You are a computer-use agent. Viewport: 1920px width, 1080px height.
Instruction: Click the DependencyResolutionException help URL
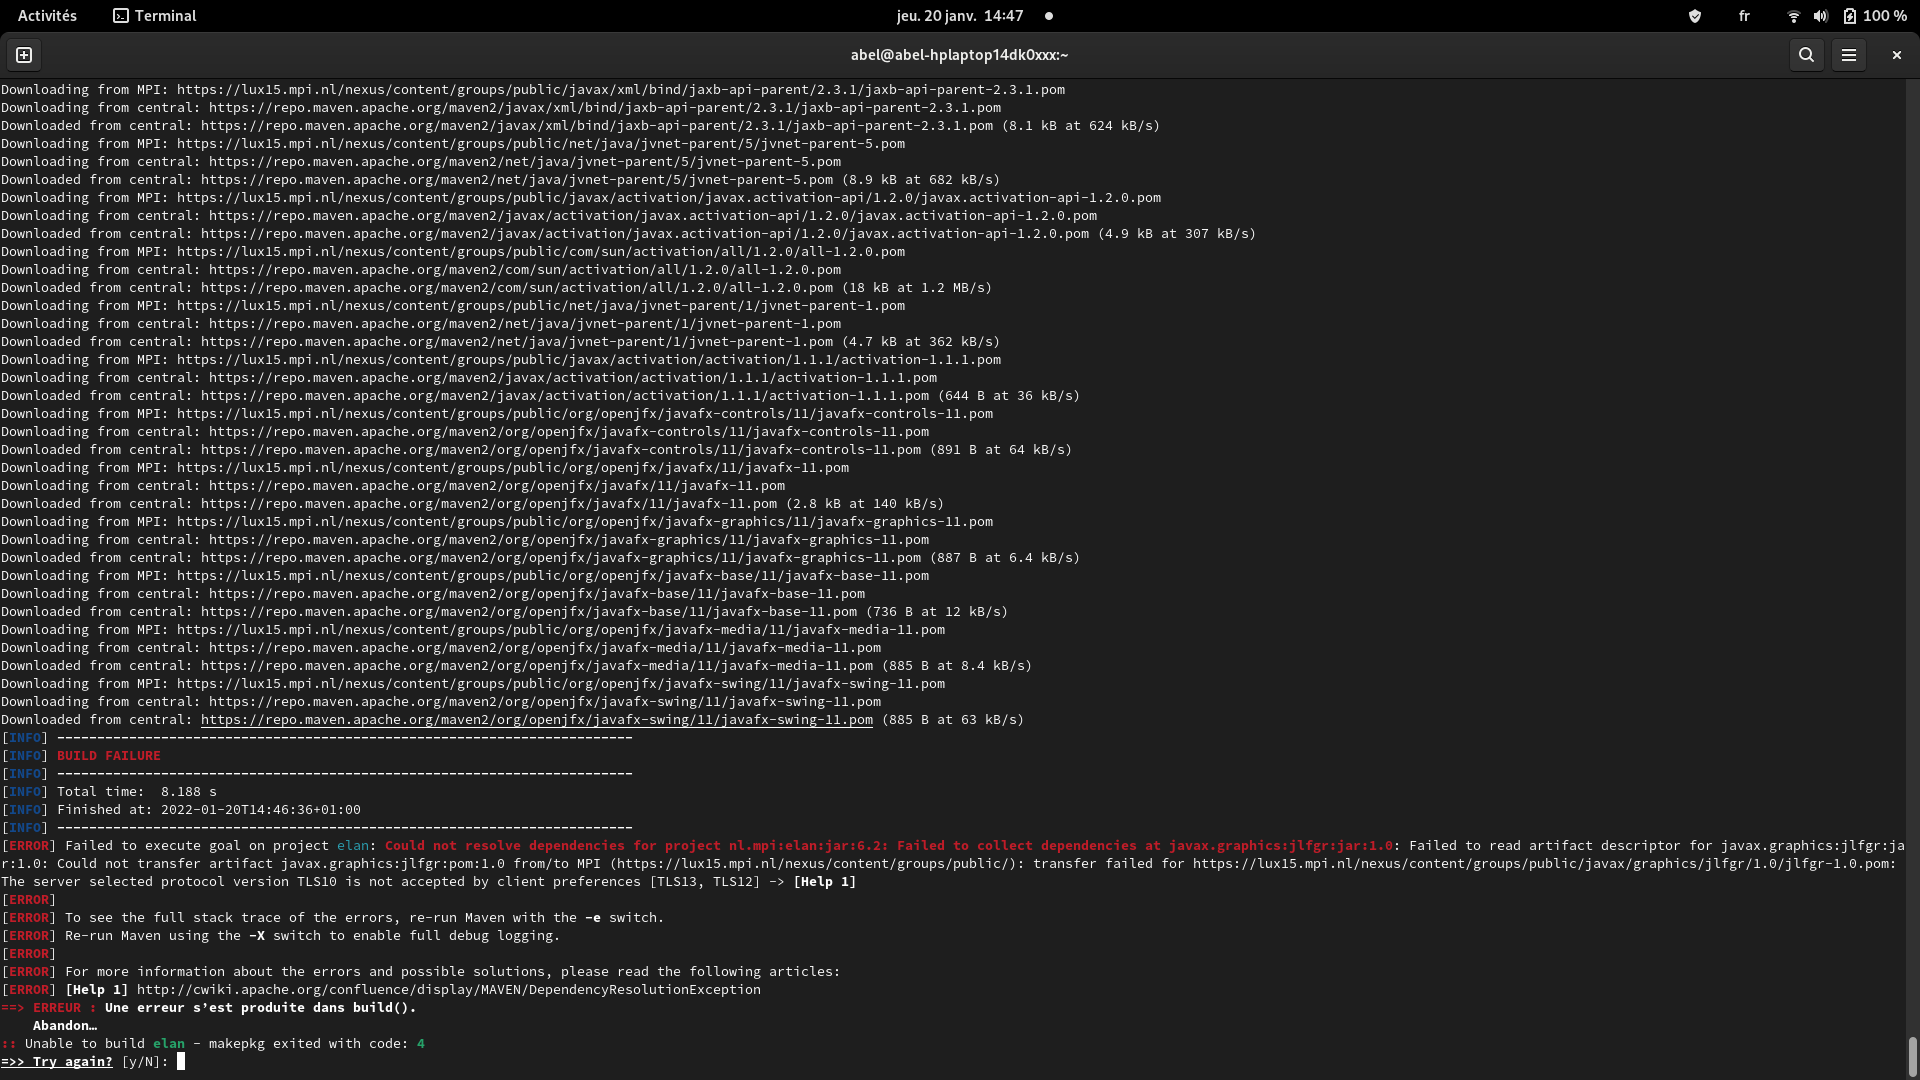pos(448,990)
